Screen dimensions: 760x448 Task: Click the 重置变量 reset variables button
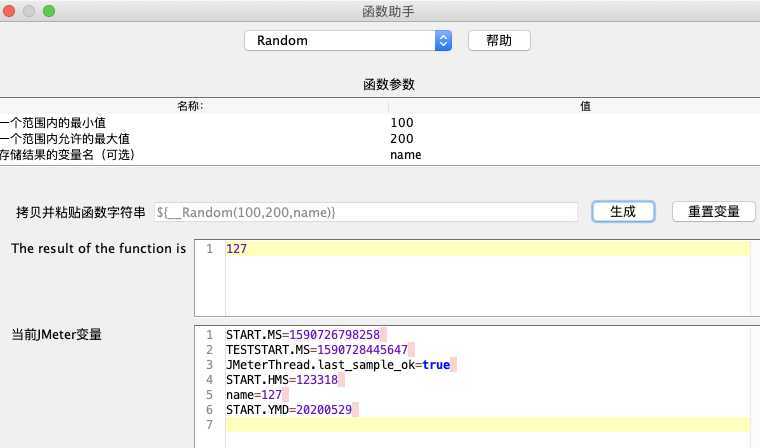click(713, 212)
